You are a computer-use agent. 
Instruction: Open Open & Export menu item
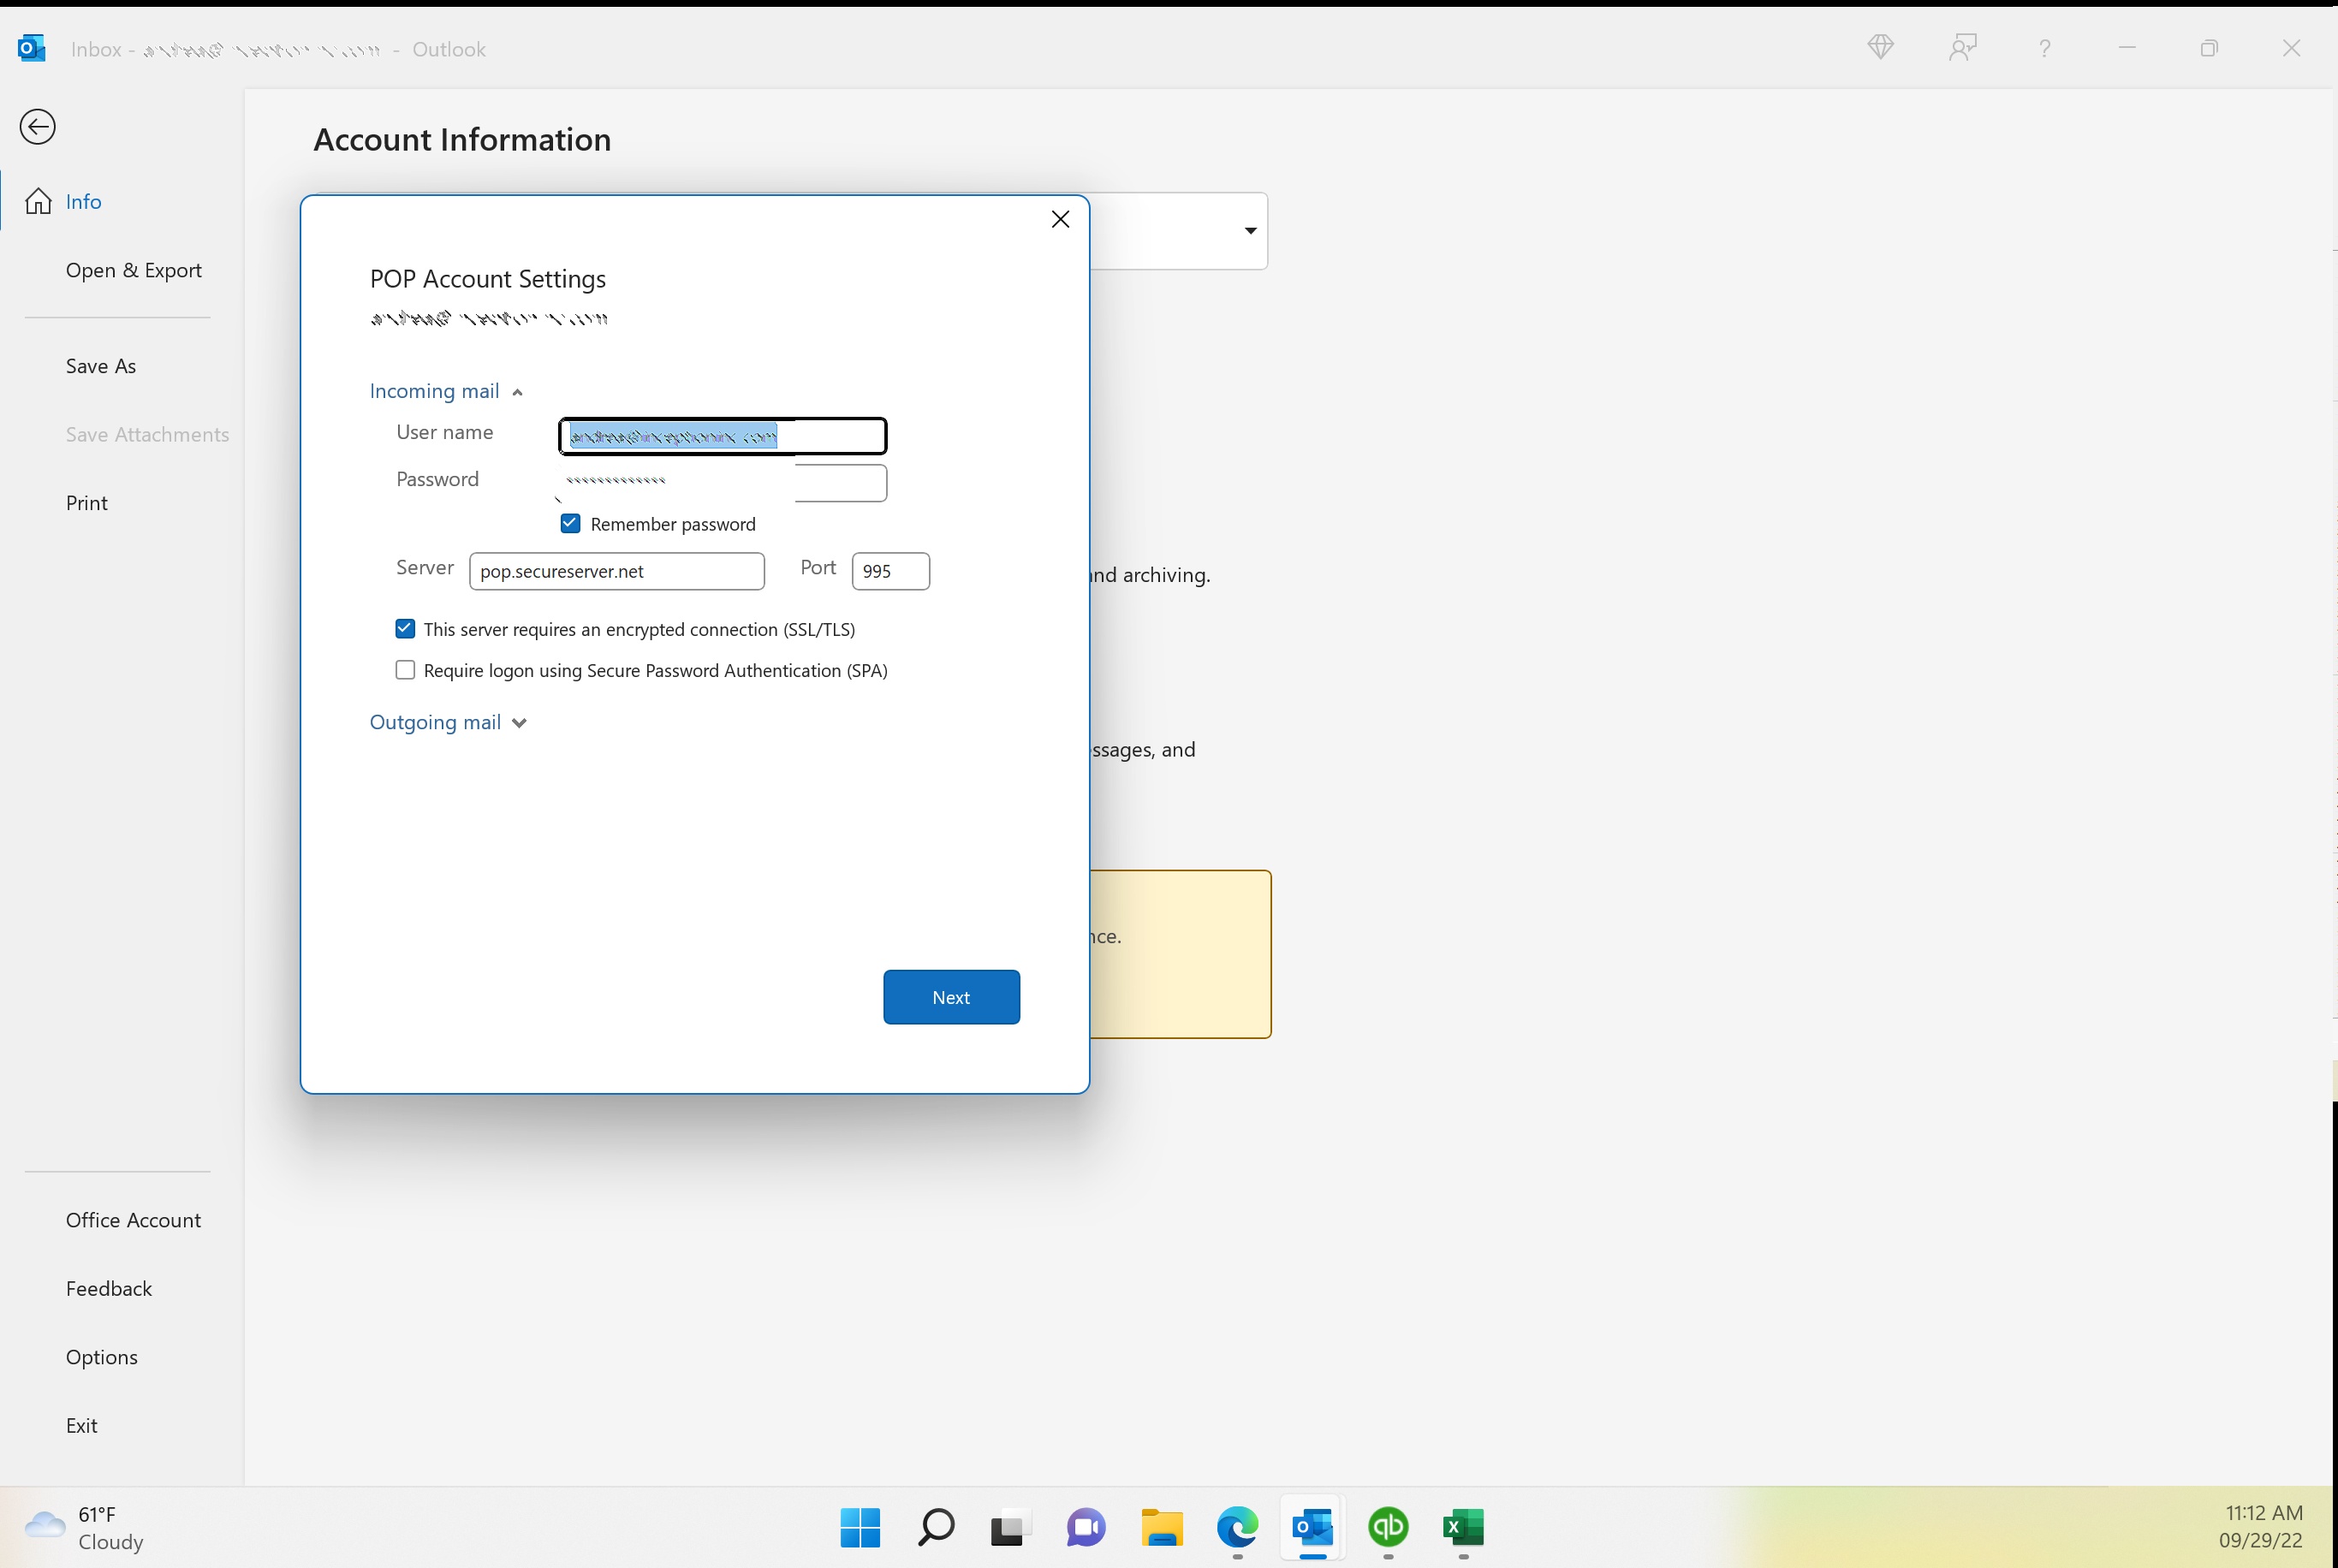pos(133,270)
